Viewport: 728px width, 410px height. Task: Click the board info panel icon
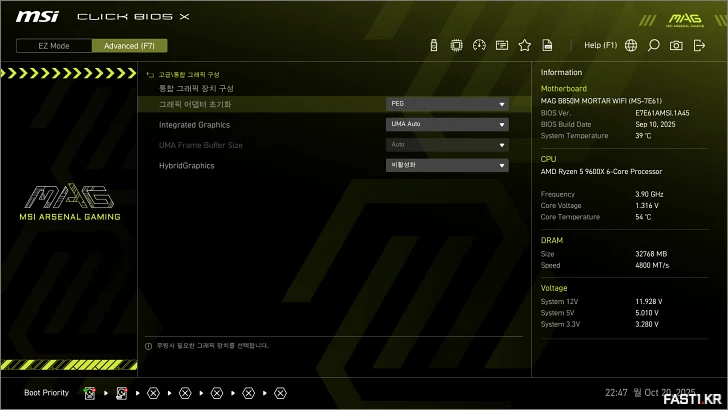point(502,46)
